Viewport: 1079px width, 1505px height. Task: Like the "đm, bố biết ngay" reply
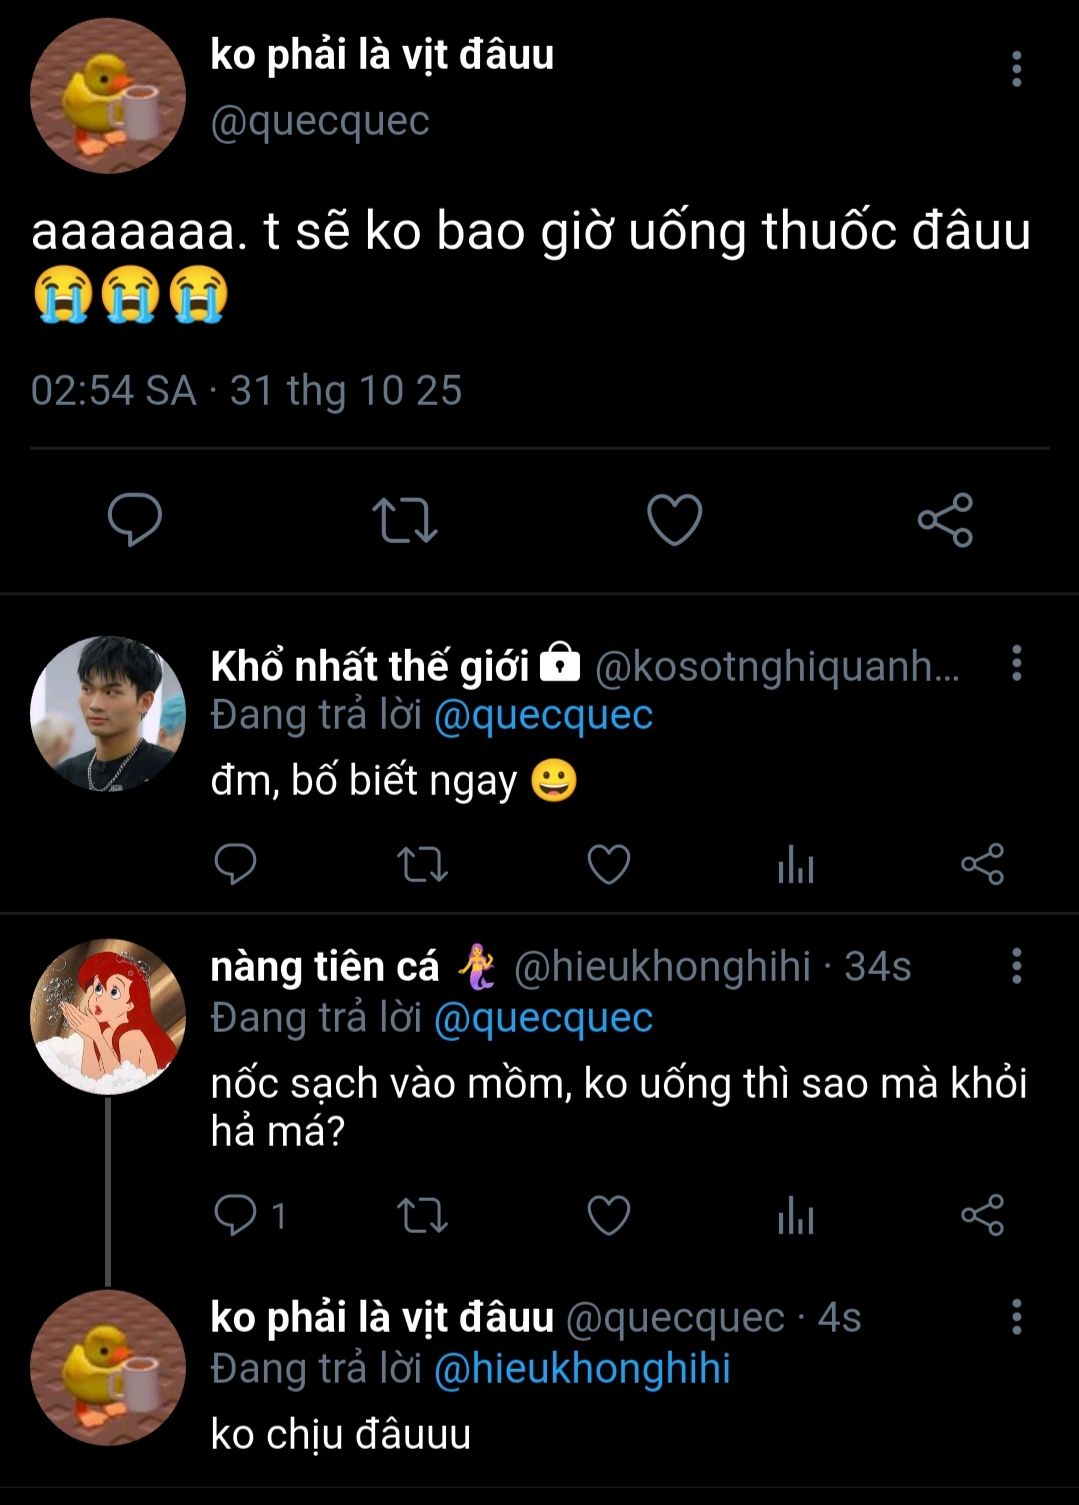pyautogui.click(x=608, y=865)
